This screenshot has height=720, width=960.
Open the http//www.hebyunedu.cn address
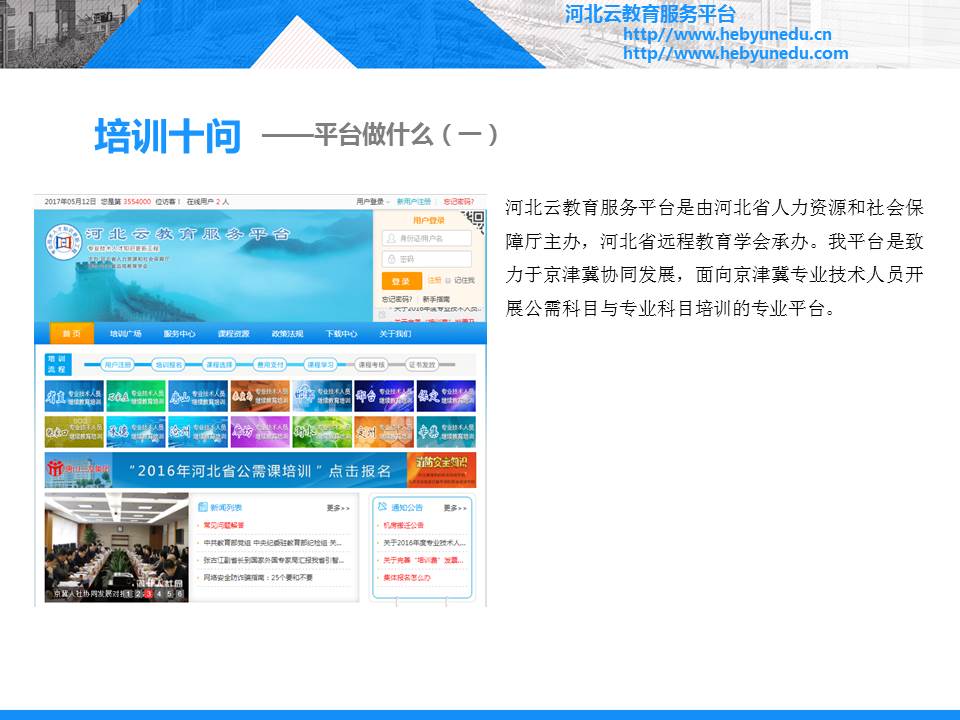(727, 34)
